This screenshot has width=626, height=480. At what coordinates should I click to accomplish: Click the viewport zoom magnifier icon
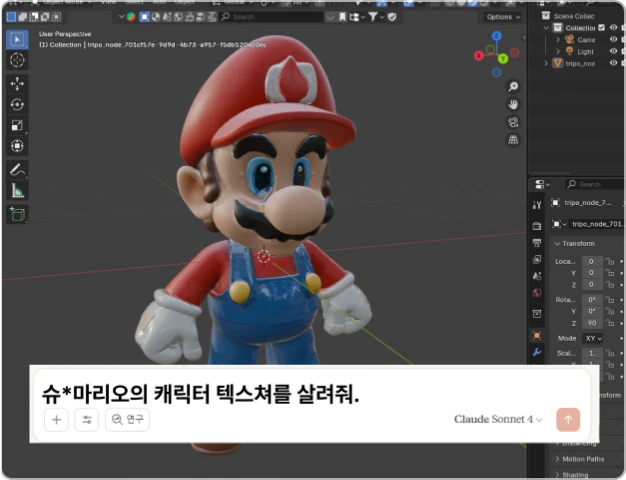(x=513, y=87)
